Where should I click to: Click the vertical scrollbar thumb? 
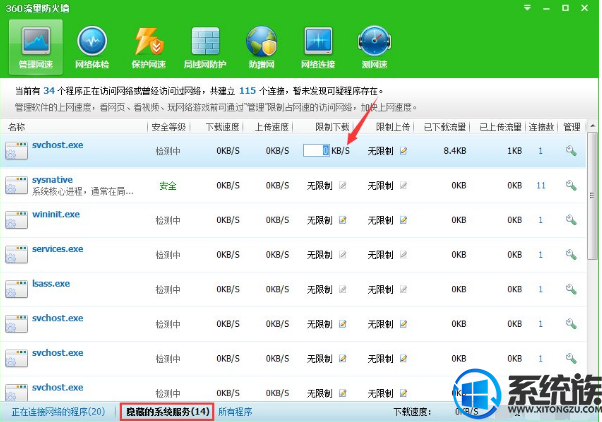click(592, 196)
